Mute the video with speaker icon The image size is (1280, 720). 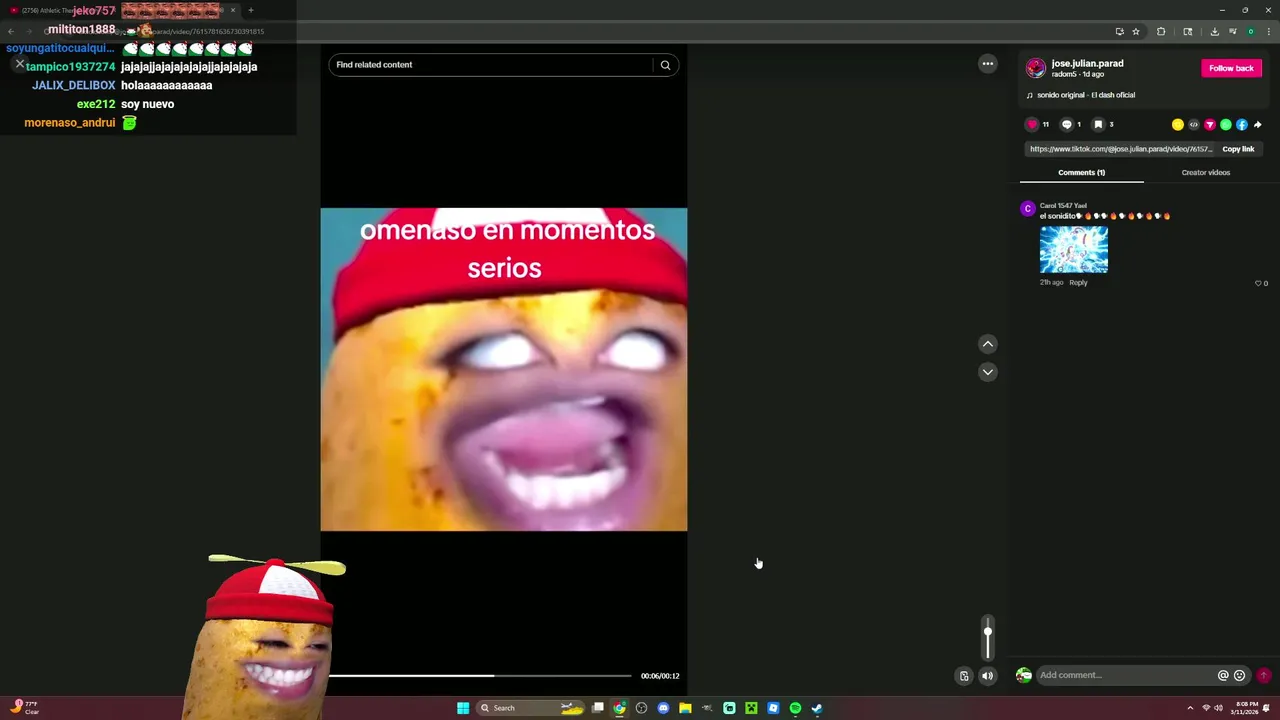(x=988, y=676)
